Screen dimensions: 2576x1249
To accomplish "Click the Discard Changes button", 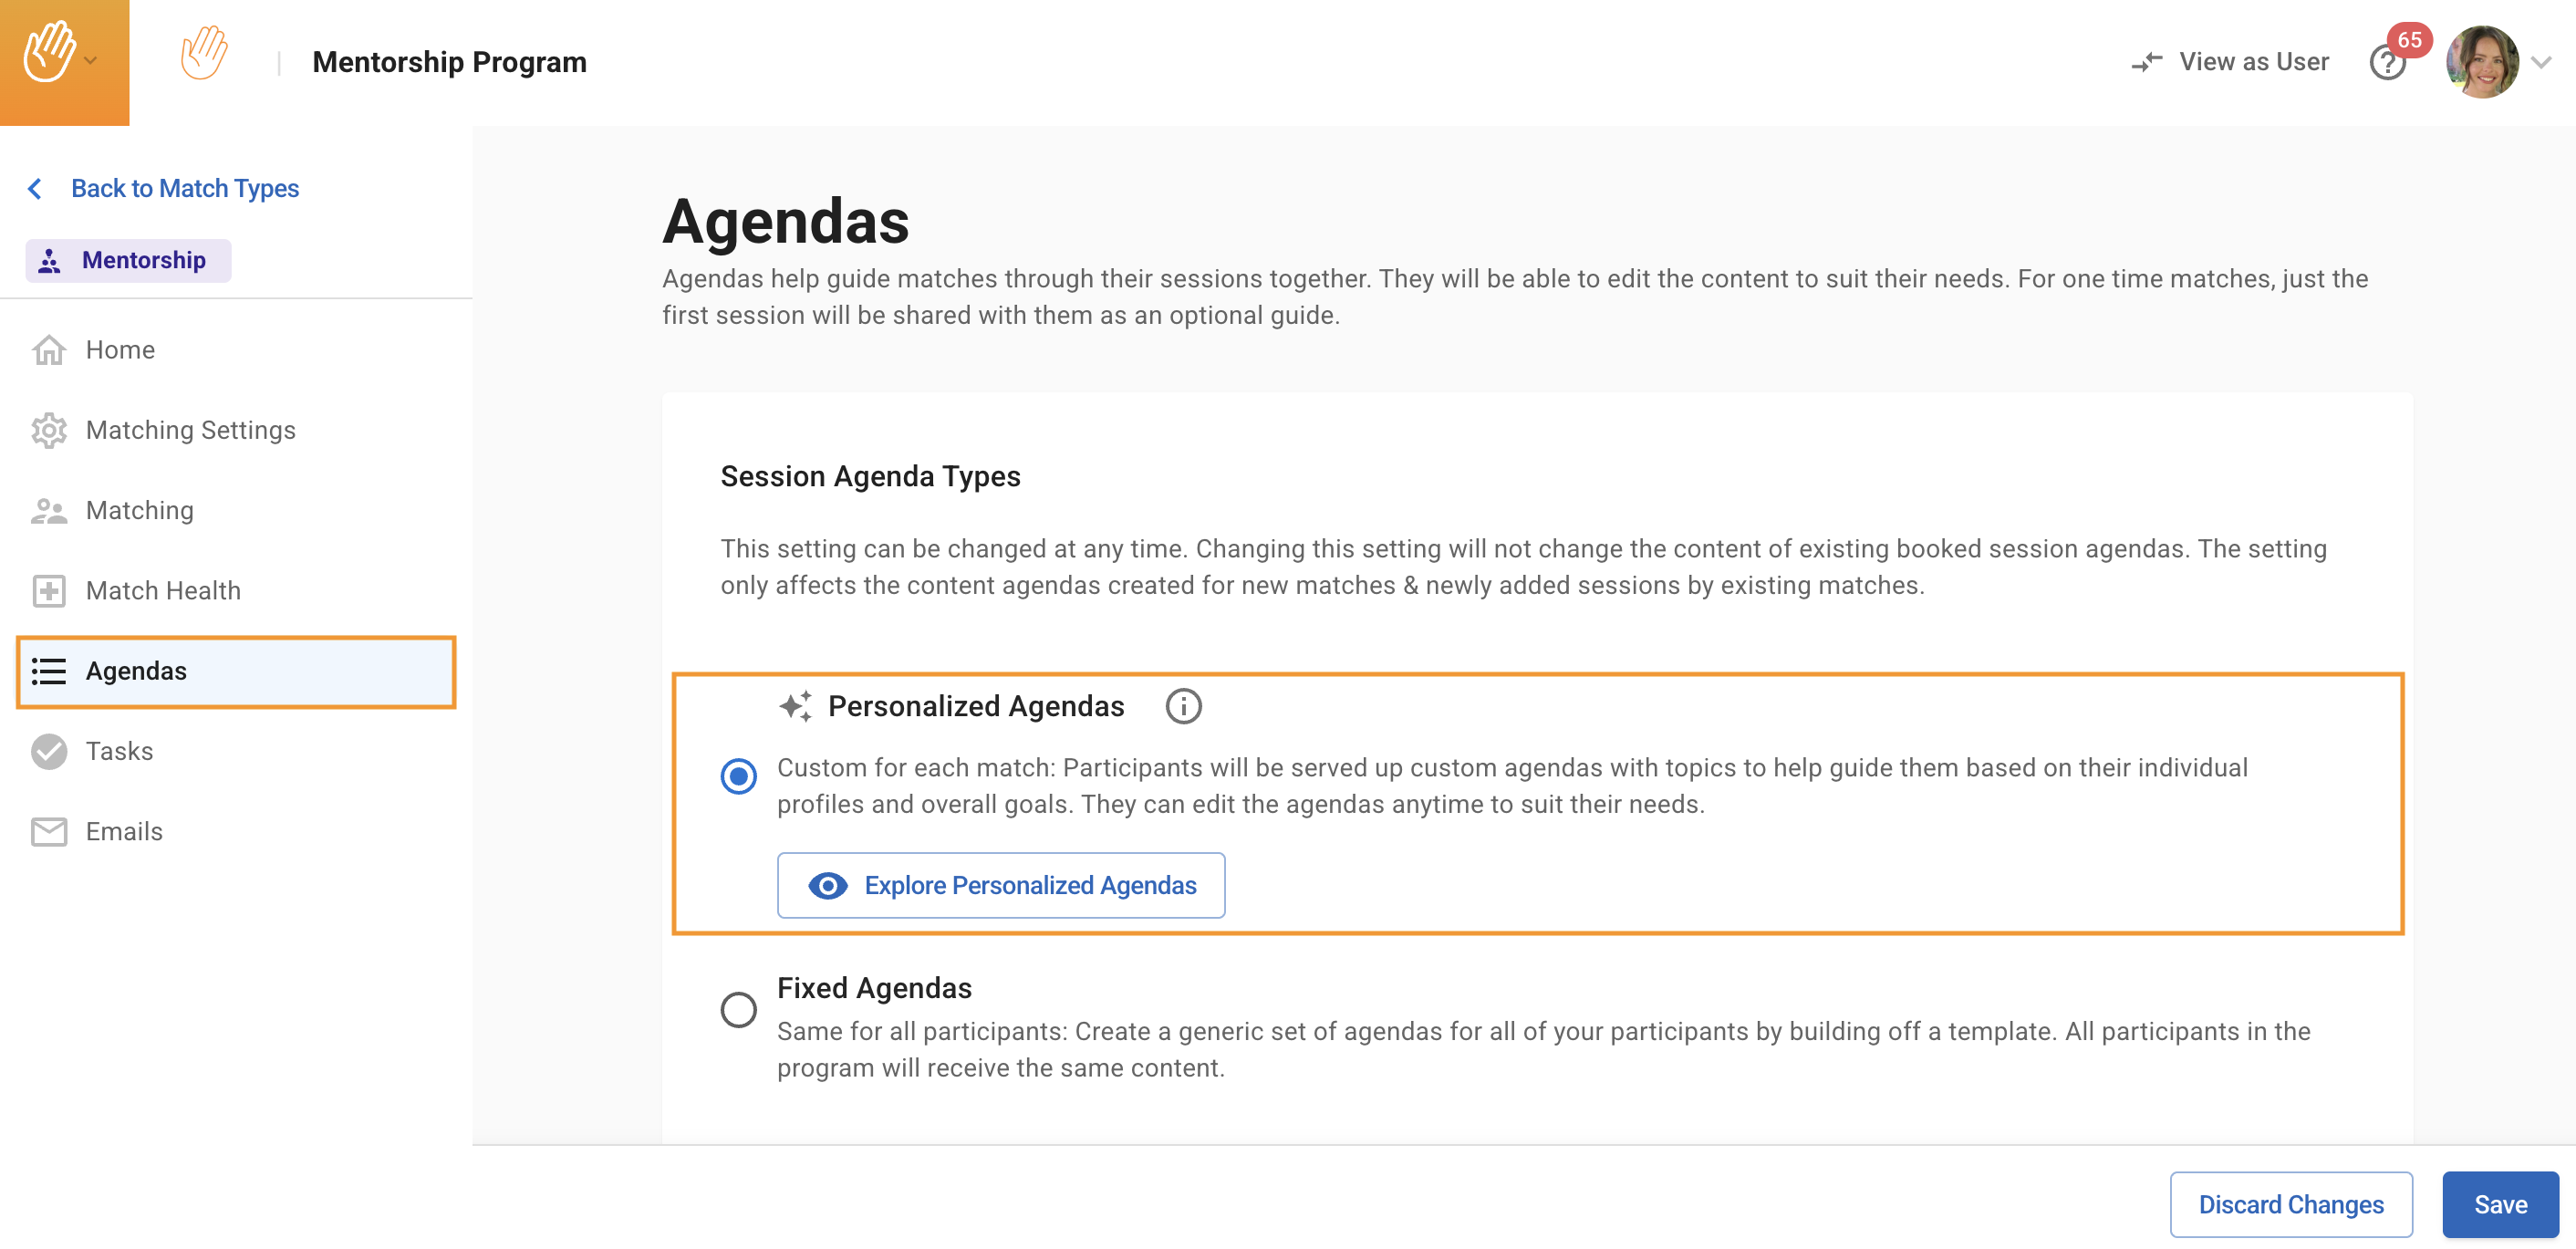I will [x=2290, y=1204].
